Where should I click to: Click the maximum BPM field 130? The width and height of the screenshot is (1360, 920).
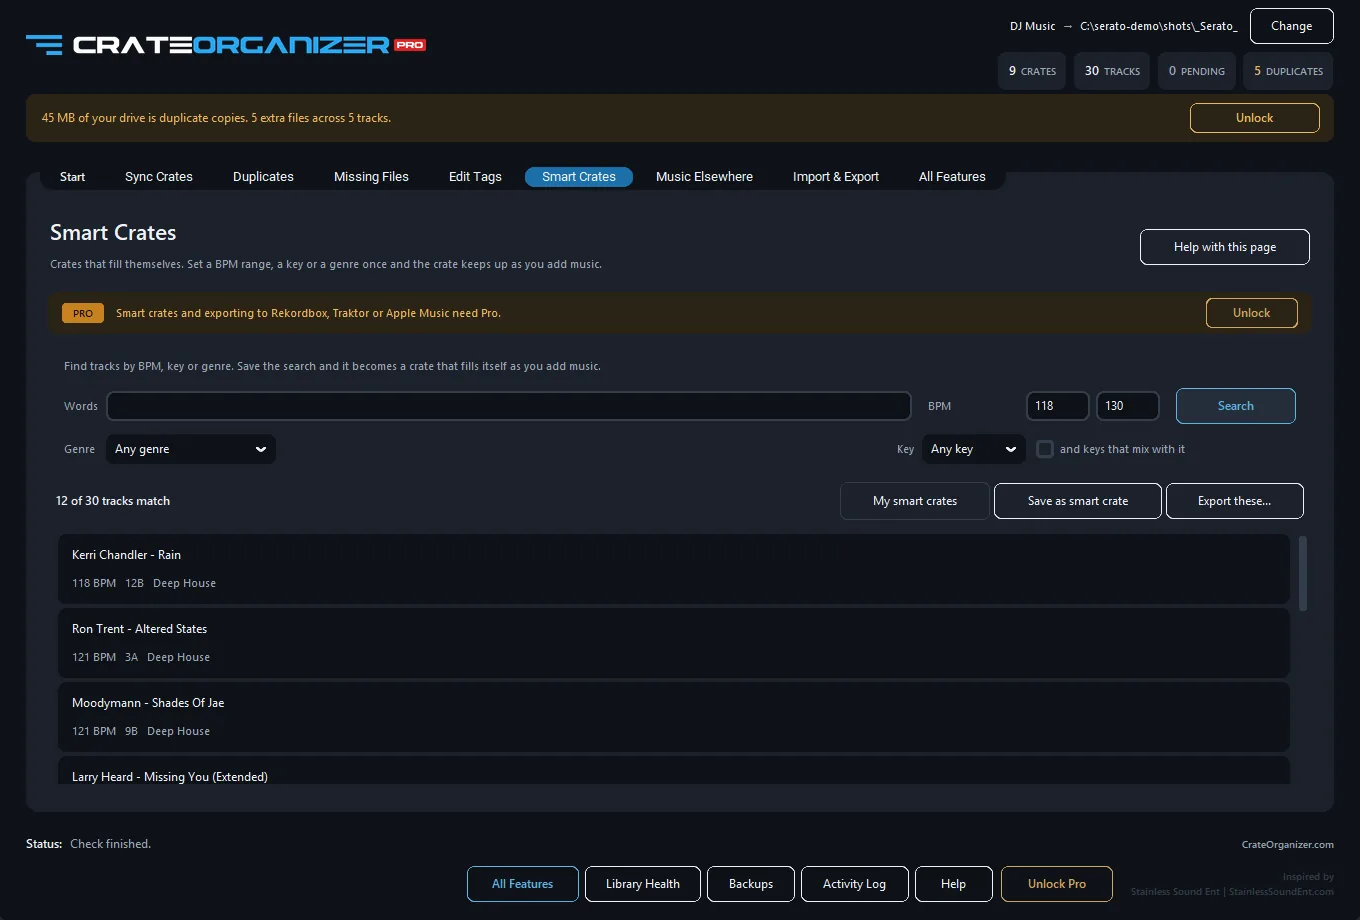pos(1127,406)
